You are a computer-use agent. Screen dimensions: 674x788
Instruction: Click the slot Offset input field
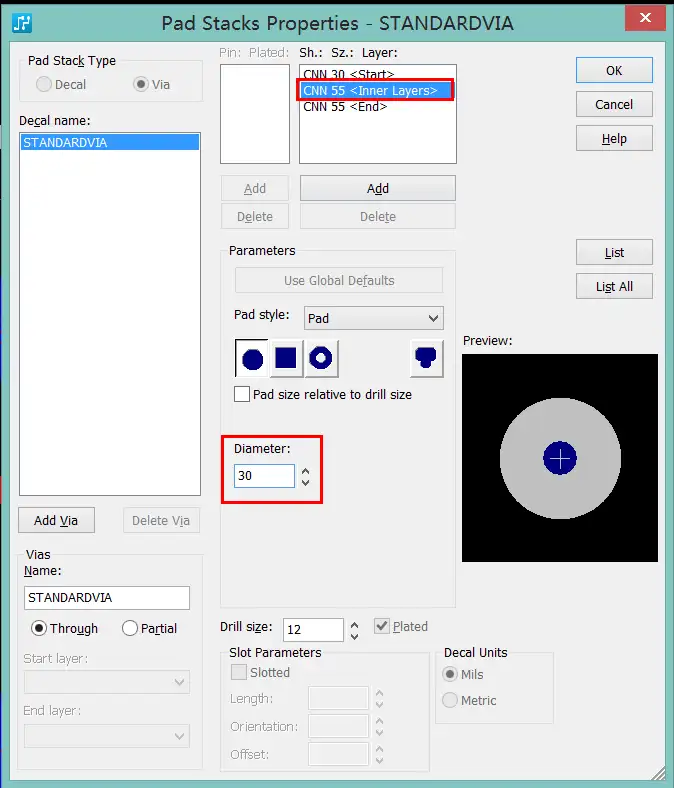[x=338, y=754]
